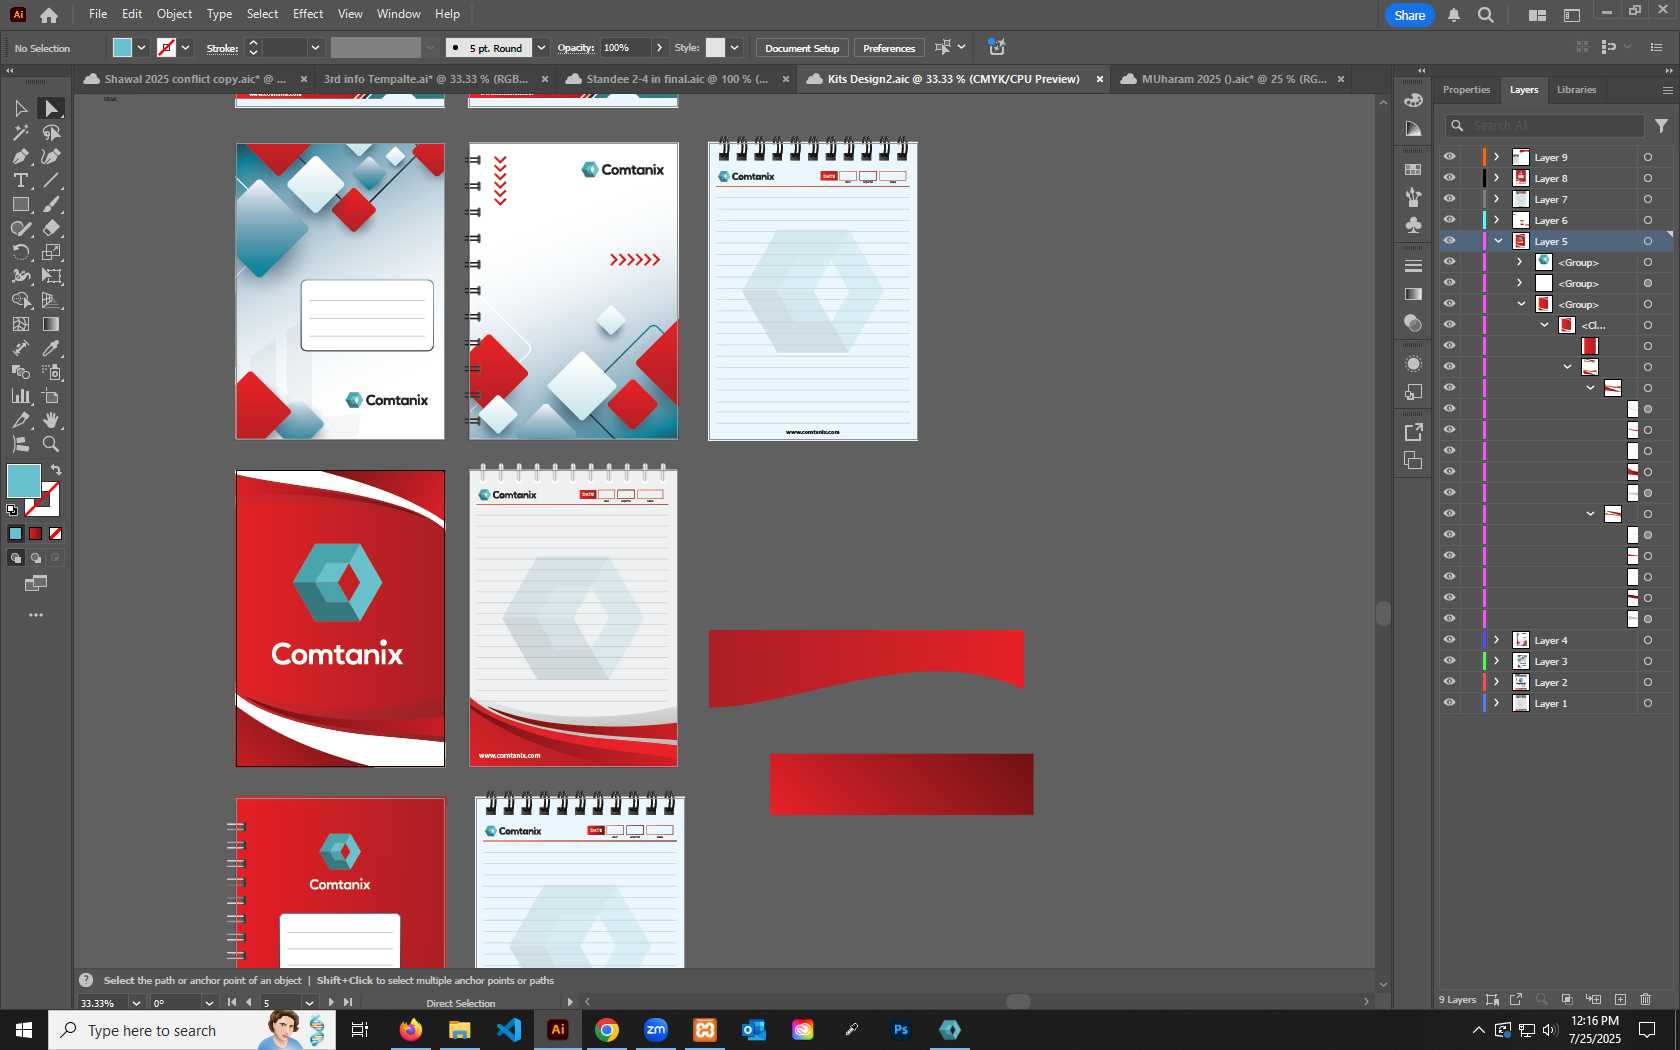
Task: Click the Share button
Action: (x=1409, y=15)
